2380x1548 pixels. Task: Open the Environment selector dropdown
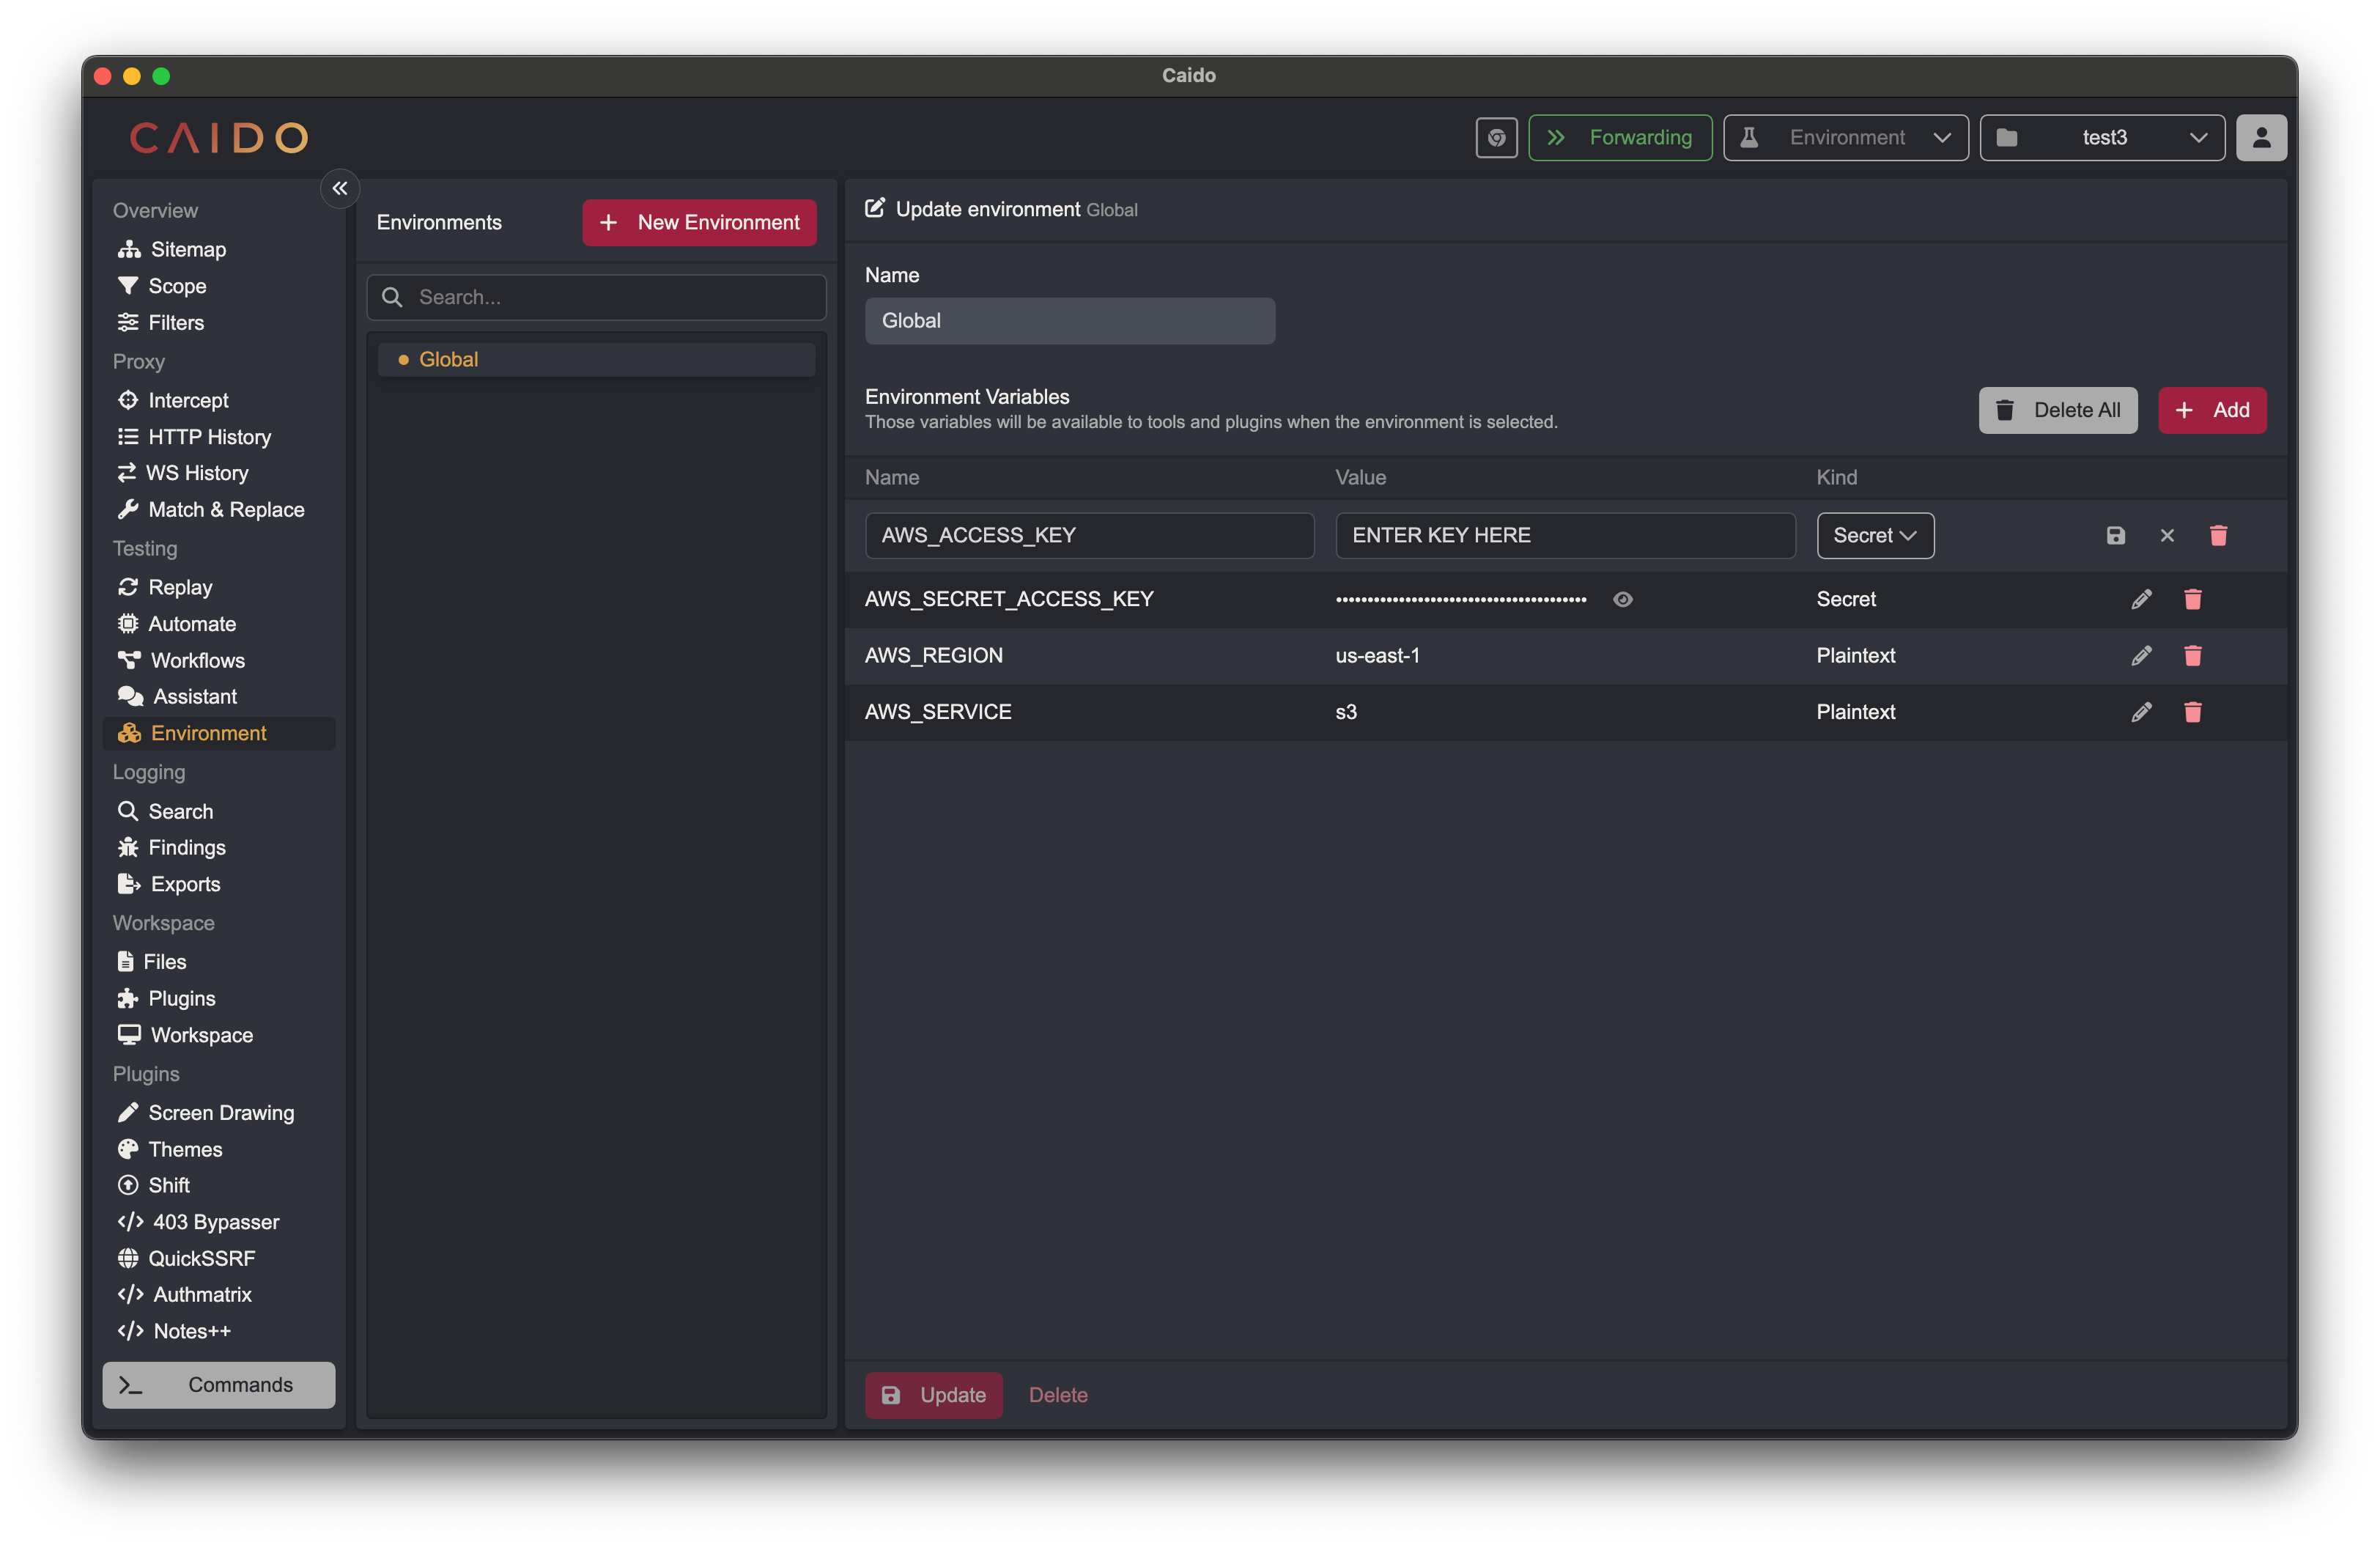pyautogui.click(x=1846, y=138)
